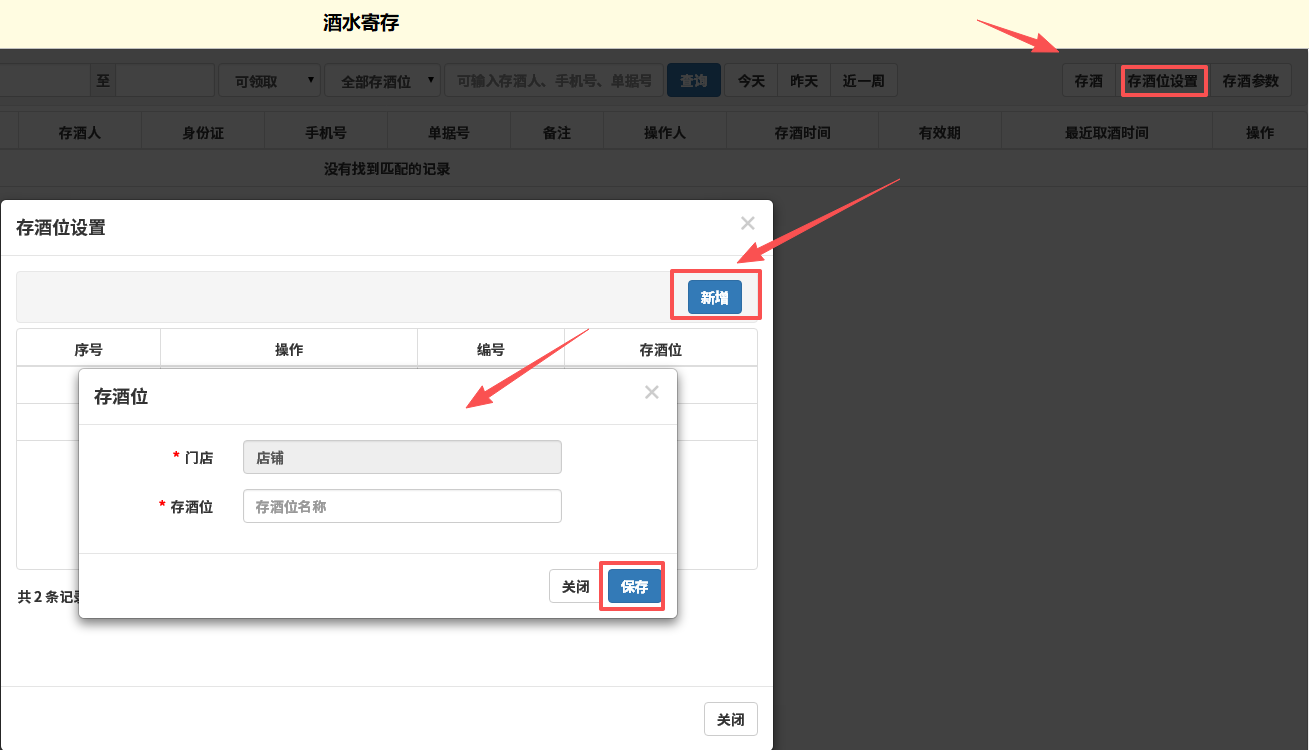Click the 存酒 toolbar button
Image resolution: width=1309 pixels, height=750 pixels.
[1088, 81]
